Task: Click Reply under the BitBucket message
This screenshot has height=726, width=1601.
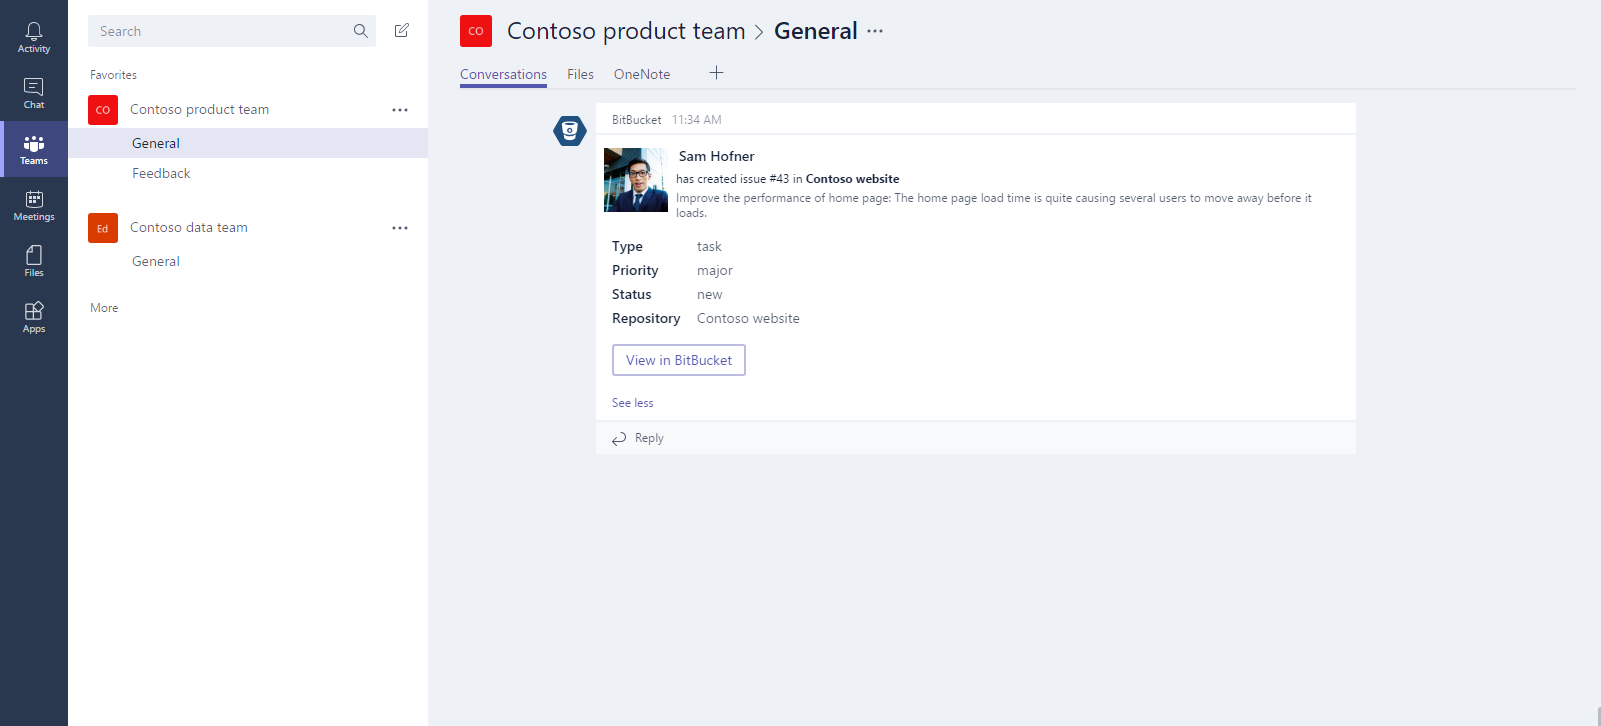Action: click(x=649, y=438)
